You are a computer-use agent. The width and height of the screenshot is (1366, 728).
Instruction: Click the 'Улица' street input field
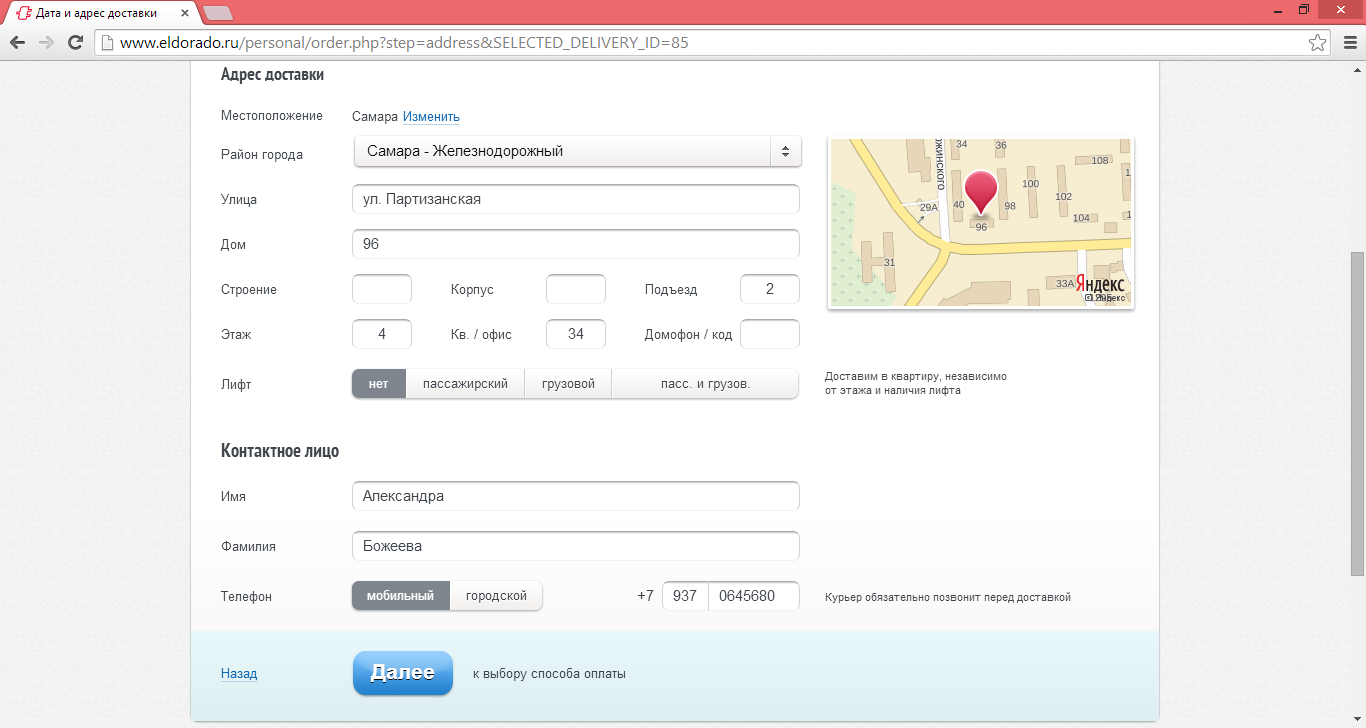coord(576,199)
